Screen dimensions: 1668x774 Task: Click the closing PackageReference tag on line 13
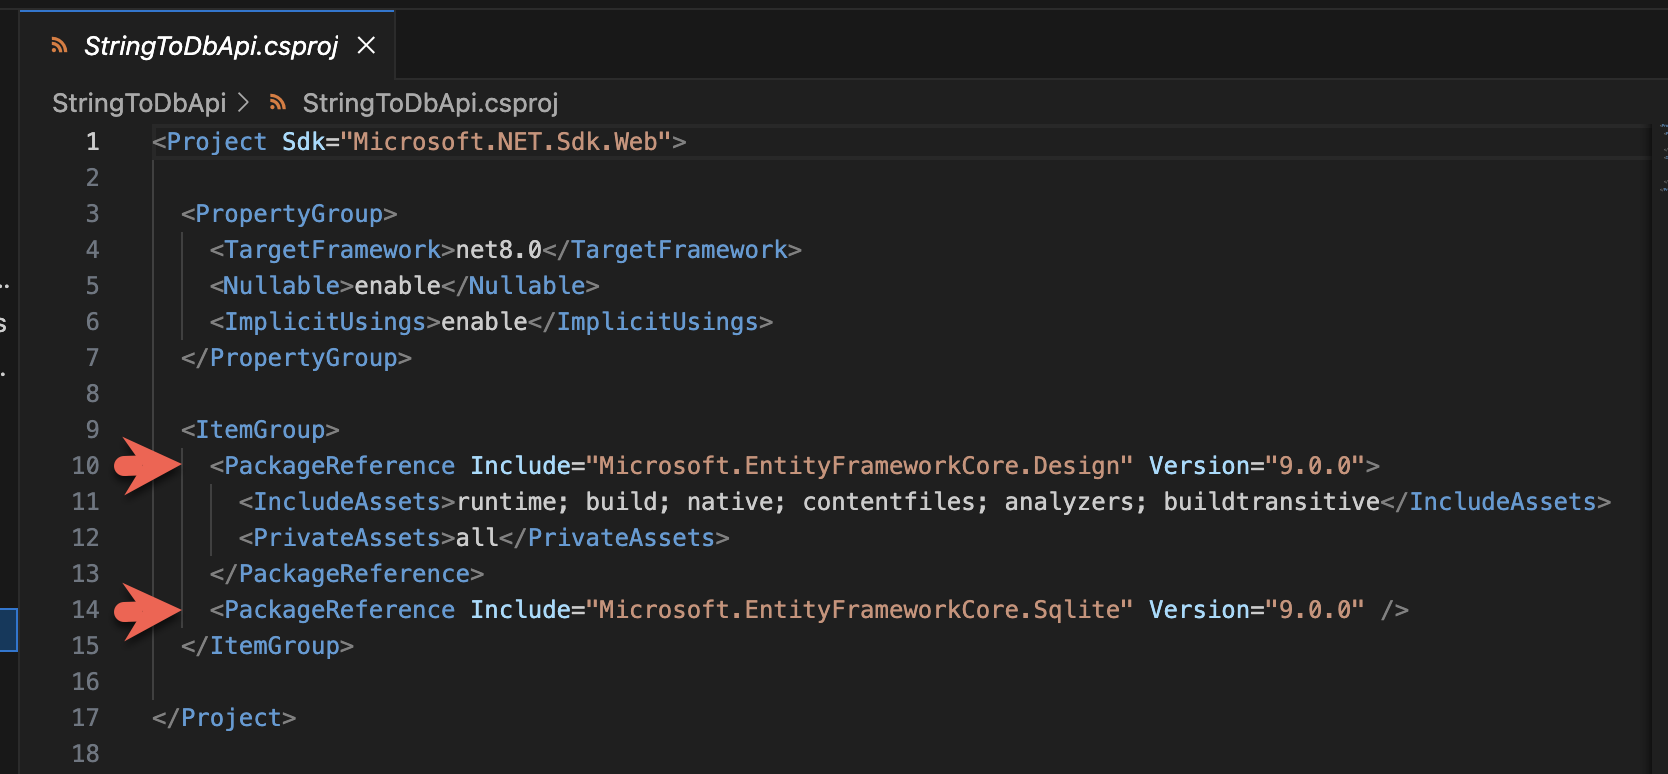(x=347, y=574)
